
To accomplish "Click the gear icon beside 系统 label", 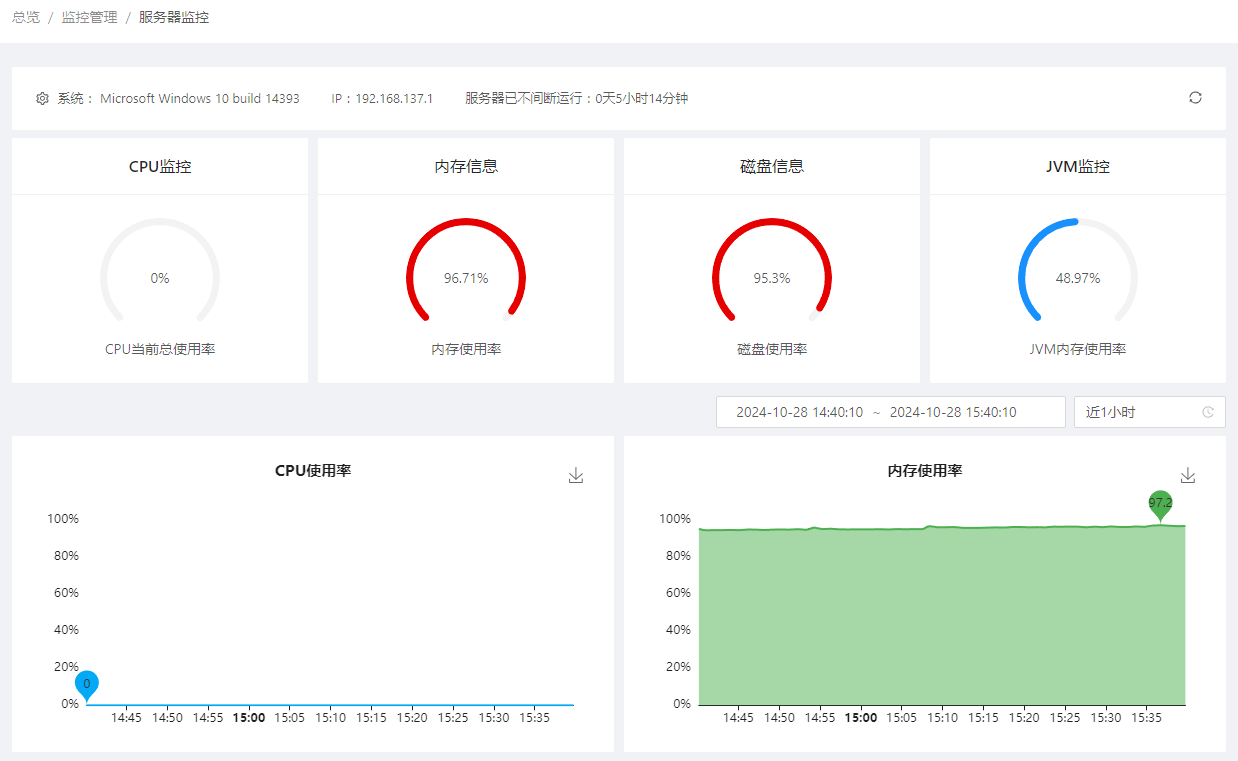I will click(x=42, y=99).
